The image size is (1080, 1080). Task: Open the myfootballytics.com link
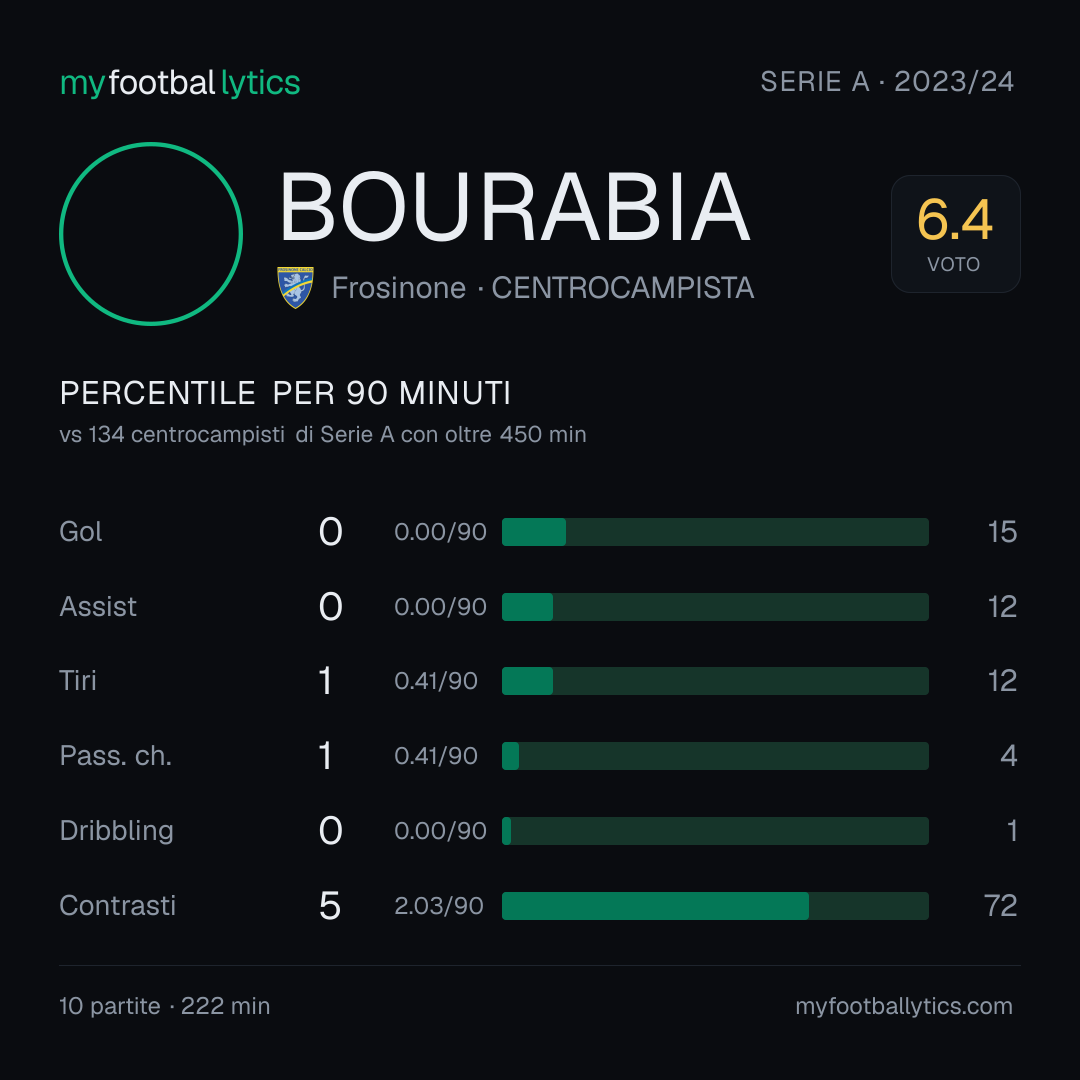click(904, 1006)
